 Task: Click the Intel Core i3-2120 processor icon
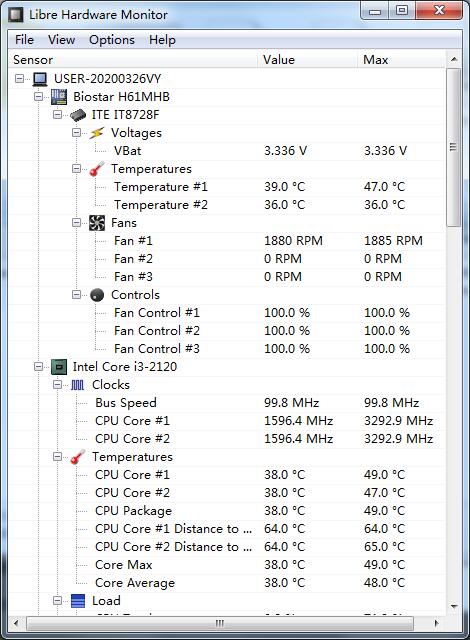59,367
